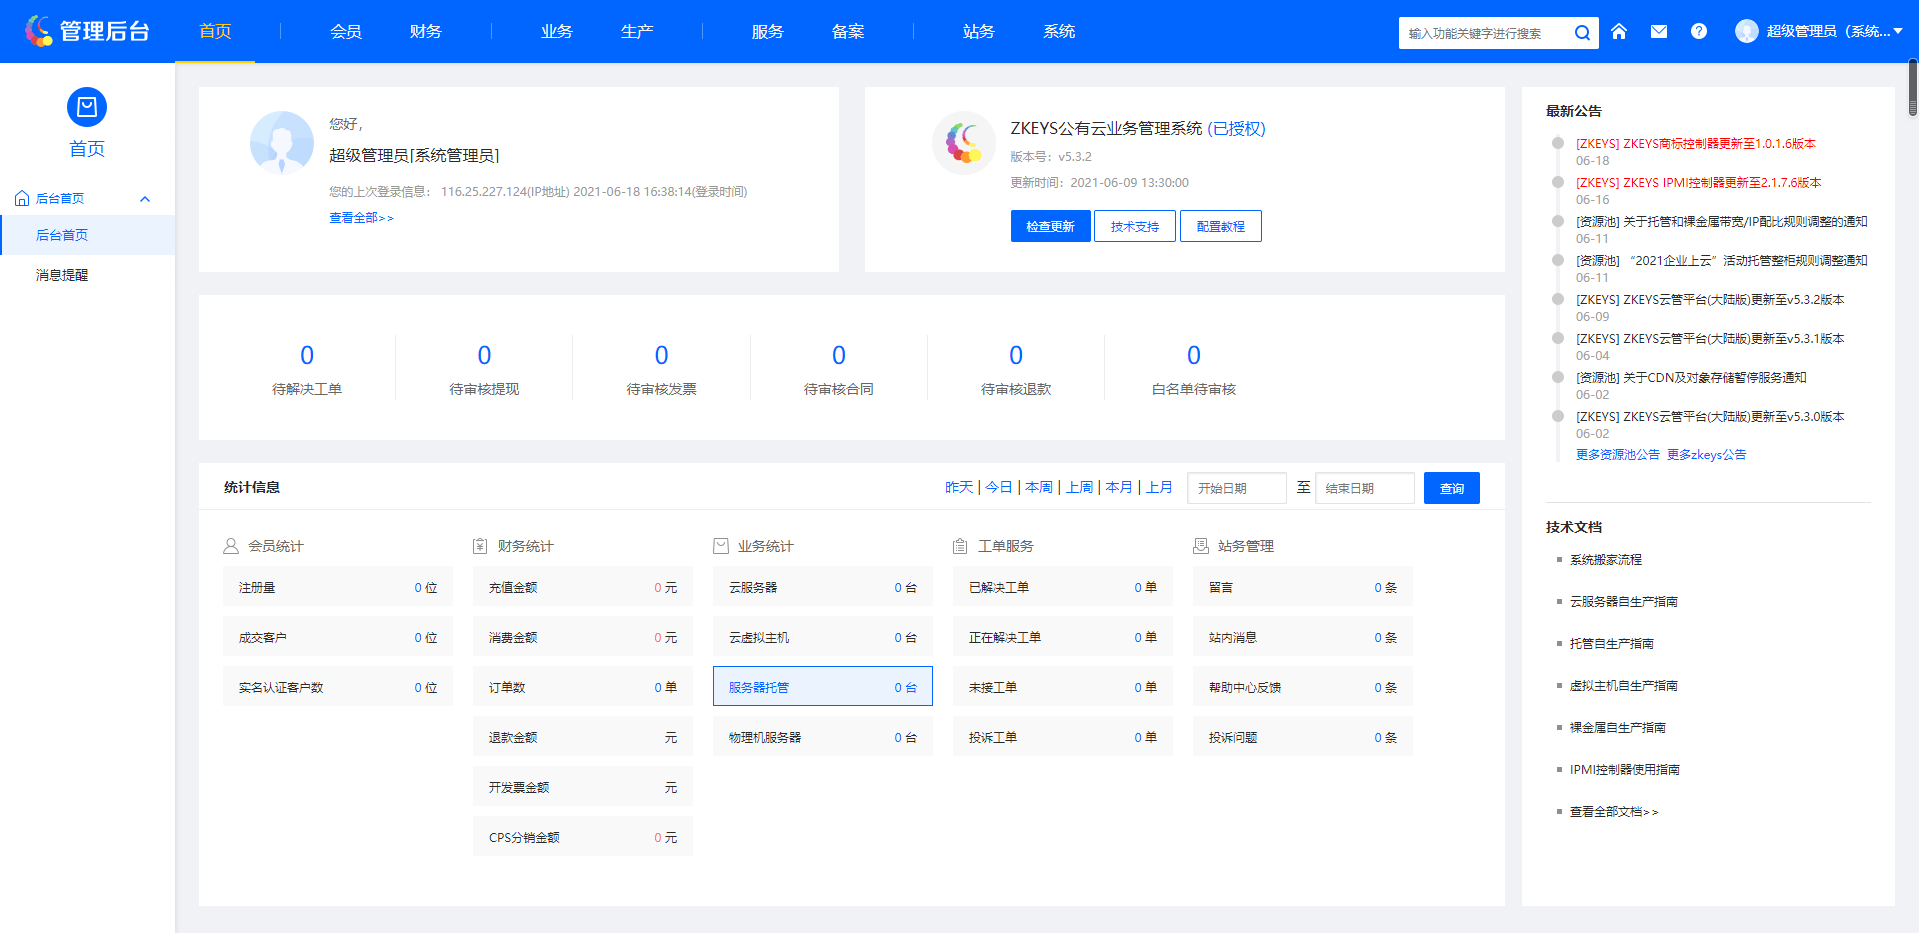The width and height of the screenshot is (1919, 933).
Task: Open the 系统 menu
Action: click(1059, 32)
